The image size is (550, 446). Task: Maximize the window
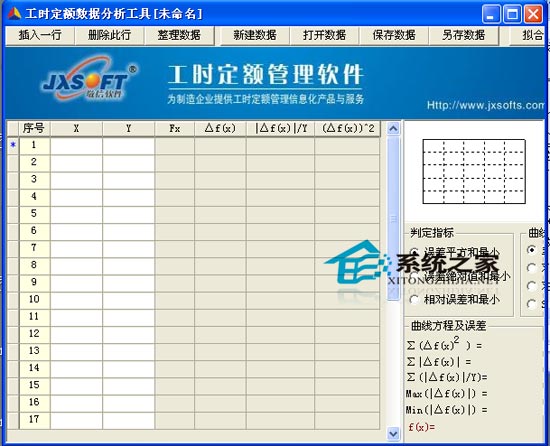512,15
